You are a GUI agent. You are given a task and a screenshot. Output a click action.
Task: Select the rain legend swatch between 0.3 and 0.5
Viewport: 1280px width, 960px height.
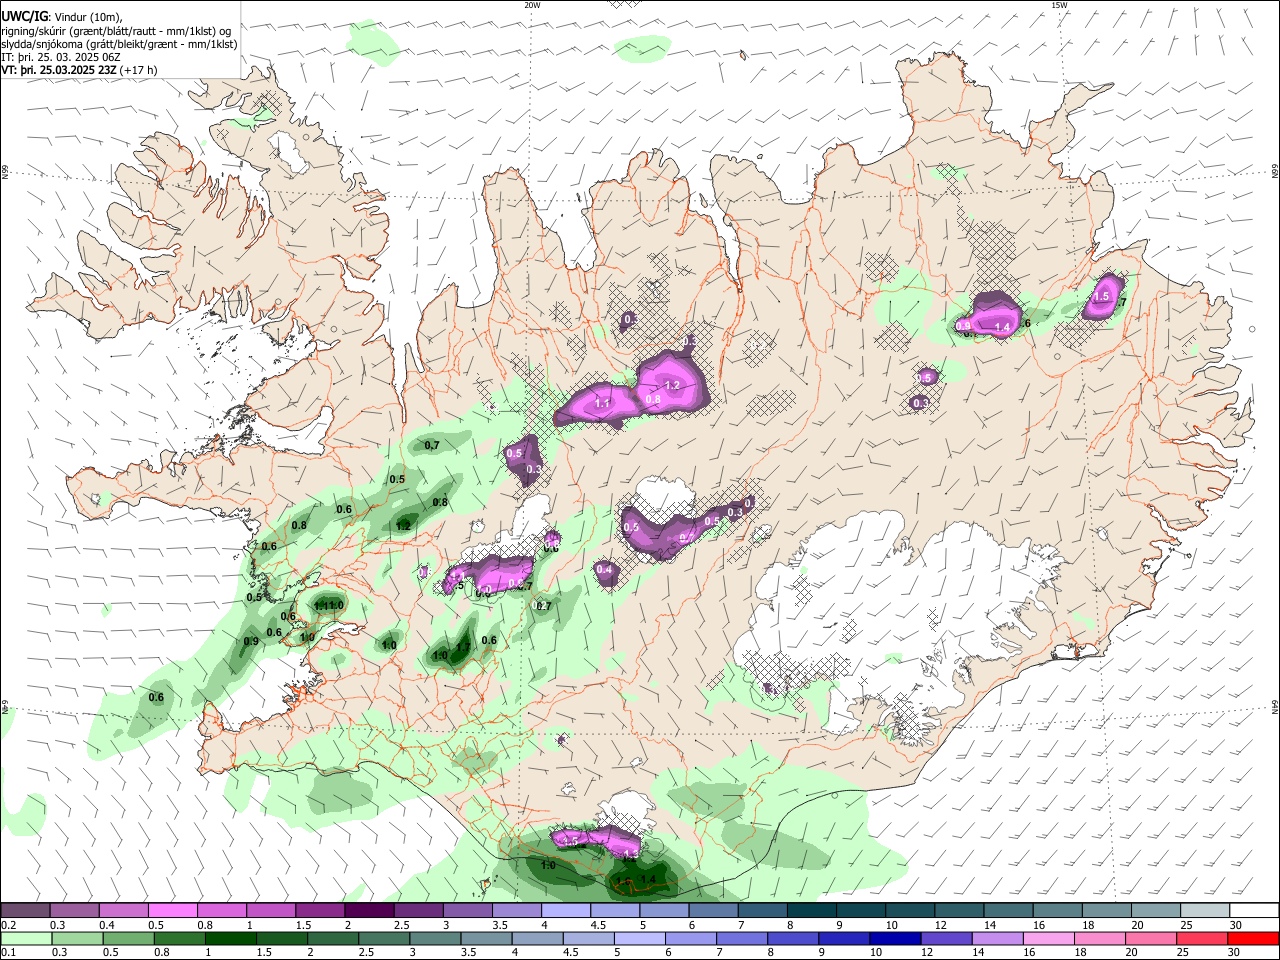75,938
